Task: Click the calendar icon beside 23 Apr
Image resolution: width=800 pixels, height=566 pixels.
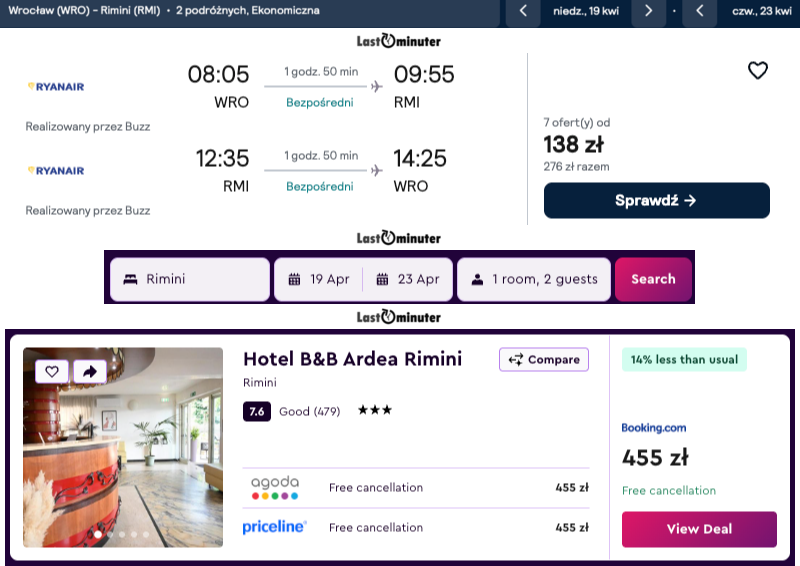Action: tap(382, 279)
